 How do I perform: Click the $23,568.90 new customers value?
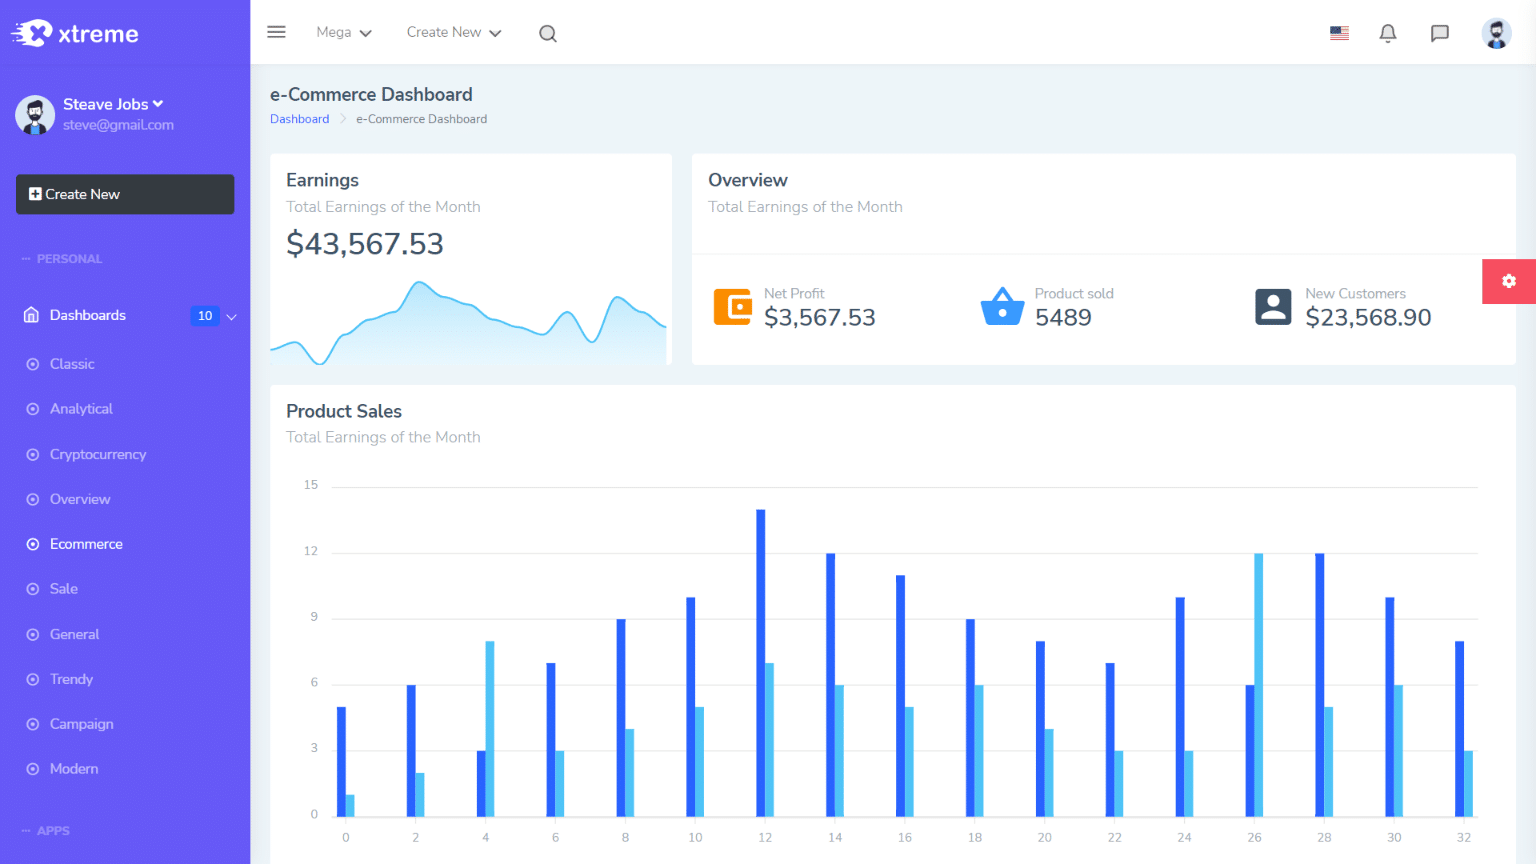tap(1368, 318)
